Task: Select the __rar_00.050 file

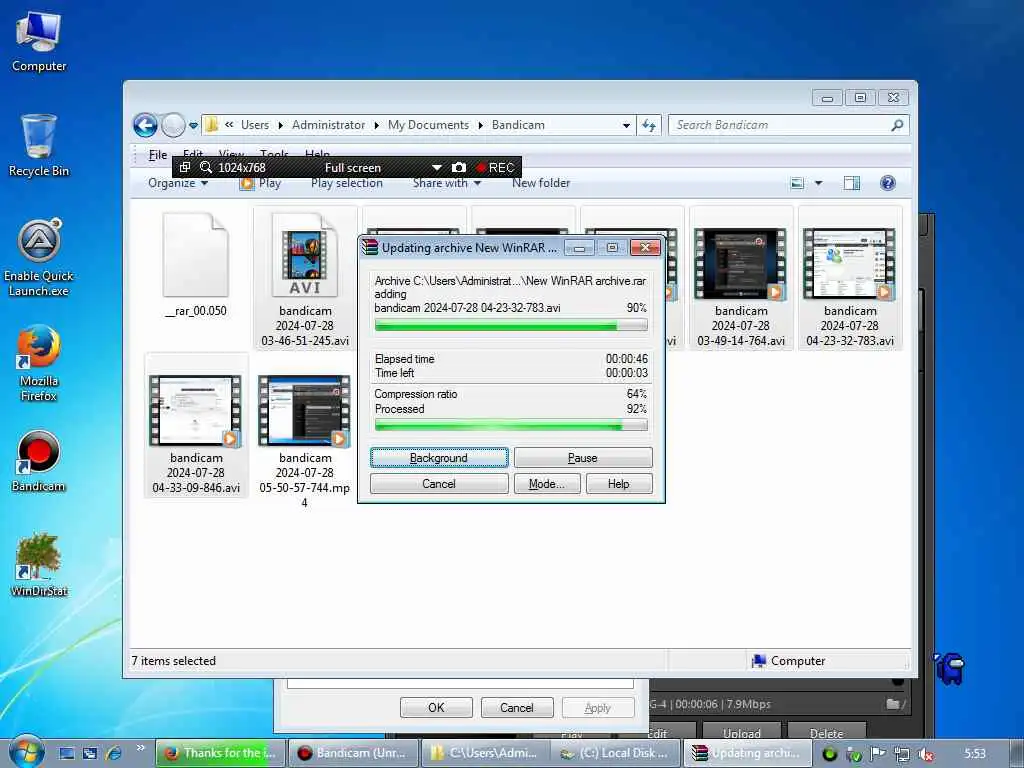Action: 196,264
